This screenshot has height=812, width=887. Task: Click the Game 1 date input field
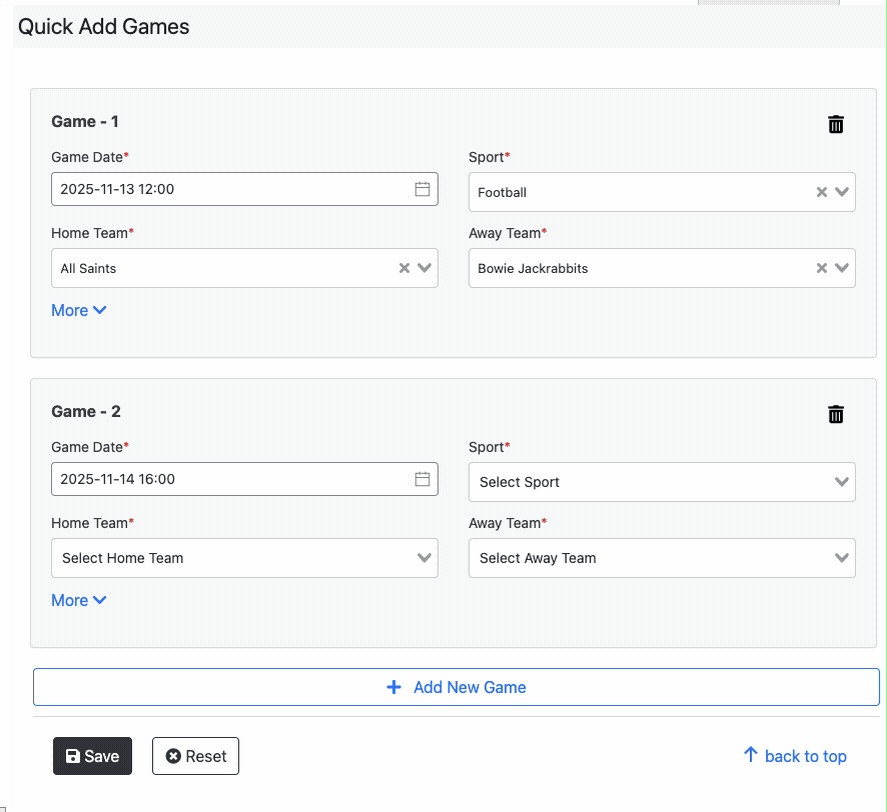point(230,189)
